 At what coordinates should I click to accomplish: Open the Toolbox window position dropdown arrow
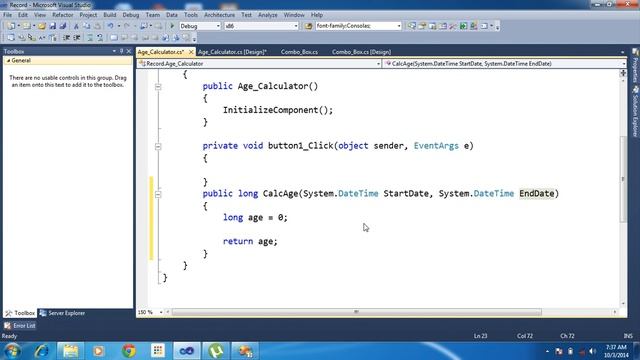tap(114, 51)
